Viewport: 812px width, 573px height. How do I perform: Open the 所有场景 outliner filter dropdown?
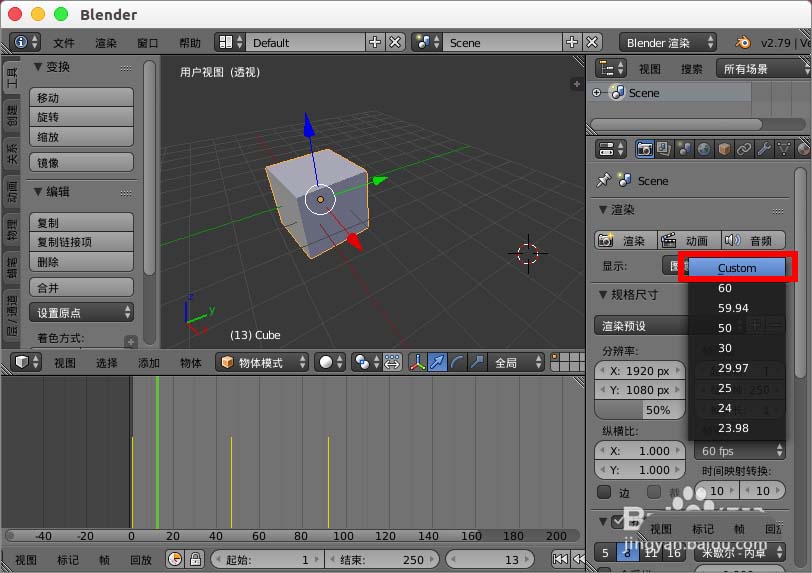(763, 68)
